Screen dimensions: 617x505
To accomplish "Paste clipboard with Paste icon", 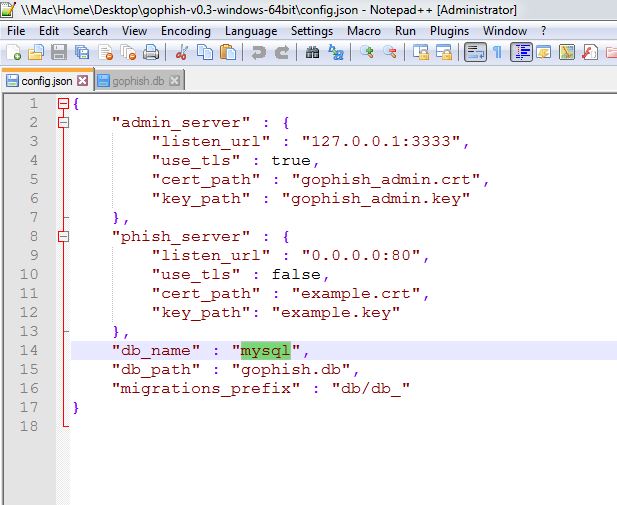I will point(228,52).
